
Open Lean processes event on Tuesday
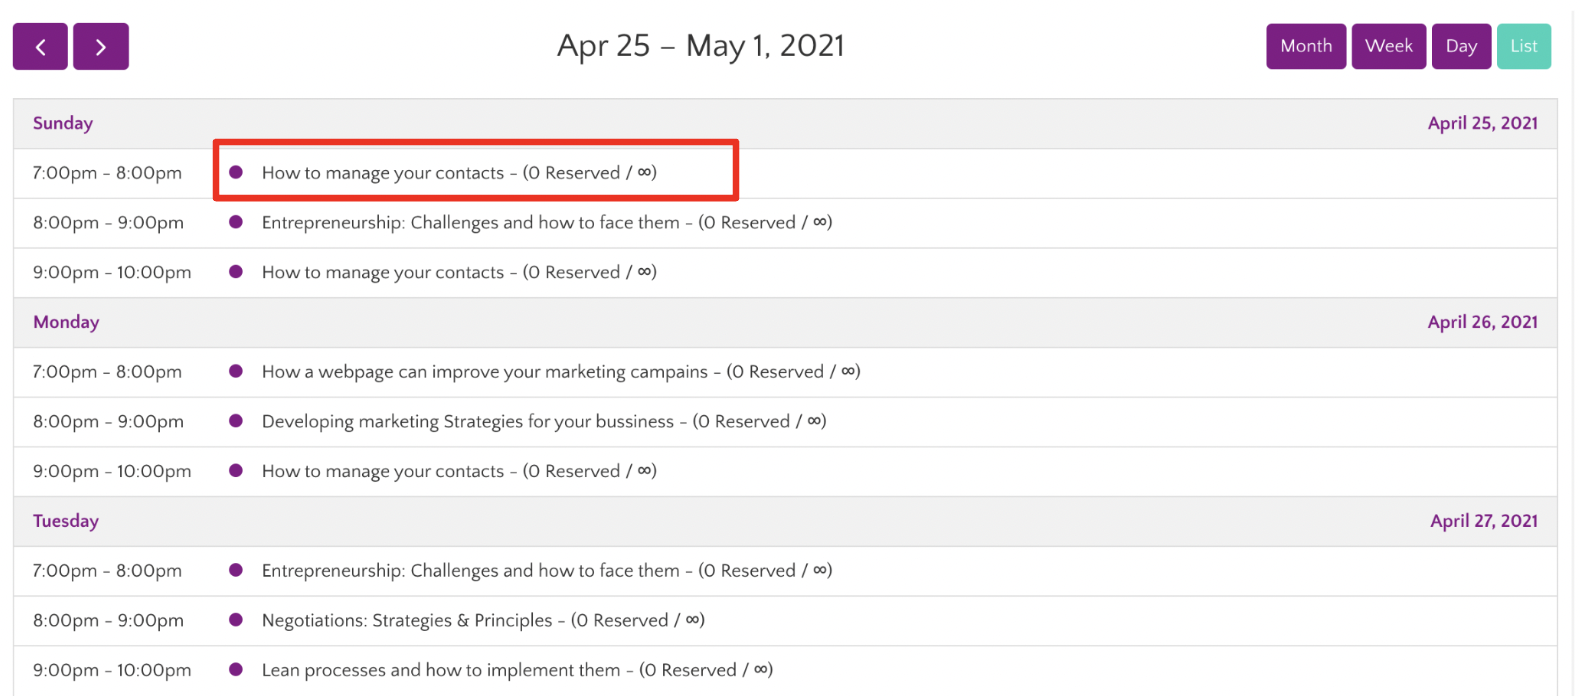point(516,670)
